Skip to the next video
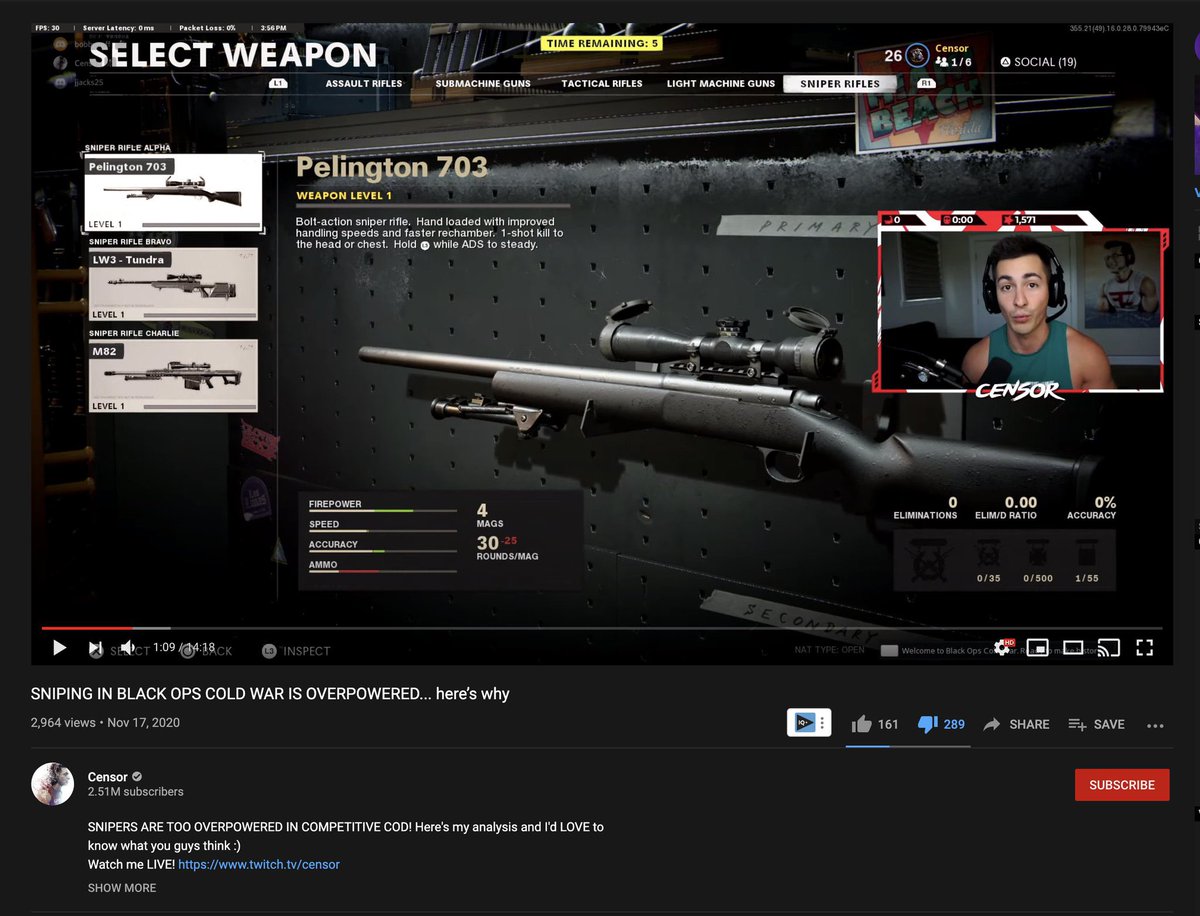Image resolution: width=1200 pixels, height=916 pixels. point(96,648)
